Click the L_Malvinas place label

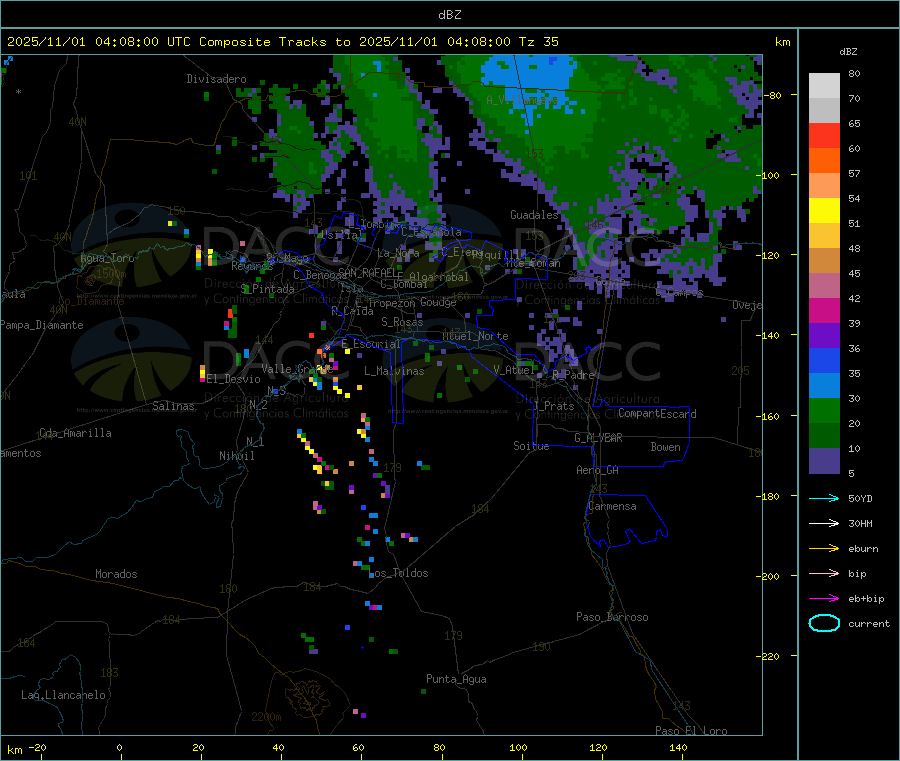394,371
